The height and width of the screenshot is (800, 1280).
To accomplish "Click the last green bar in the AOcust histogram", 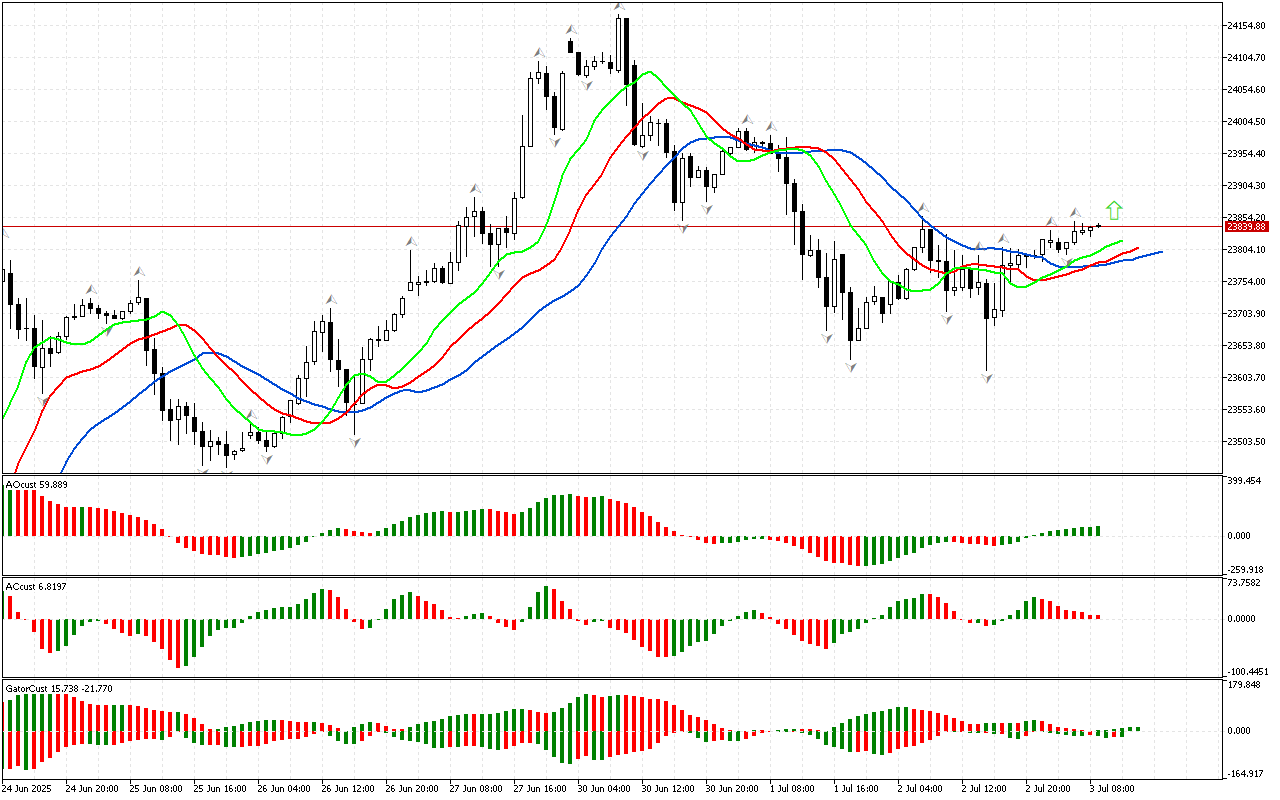I will [x=1098, y=531].
